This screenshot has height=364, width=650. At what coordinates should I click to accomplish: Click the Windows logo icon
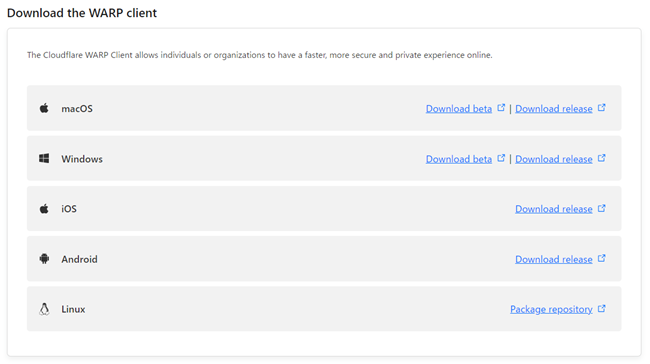pos(44,158)
